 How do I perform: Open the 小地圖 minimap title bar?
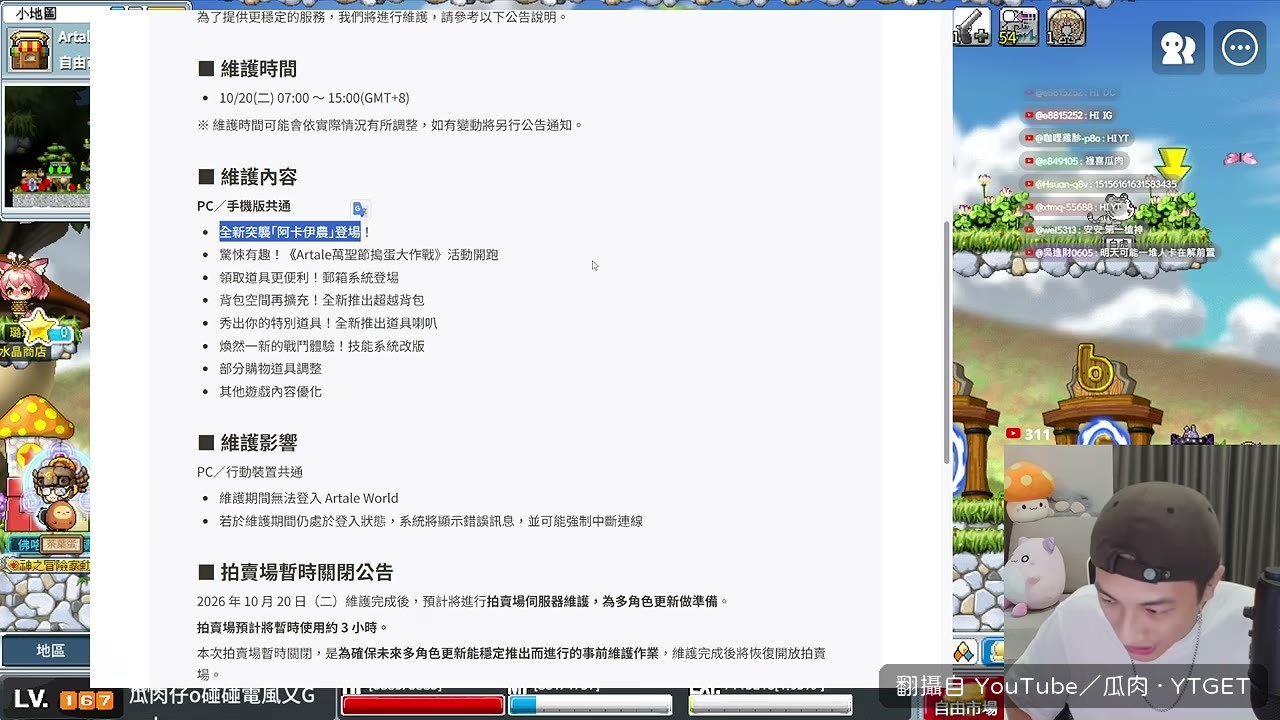coord(46,14)
